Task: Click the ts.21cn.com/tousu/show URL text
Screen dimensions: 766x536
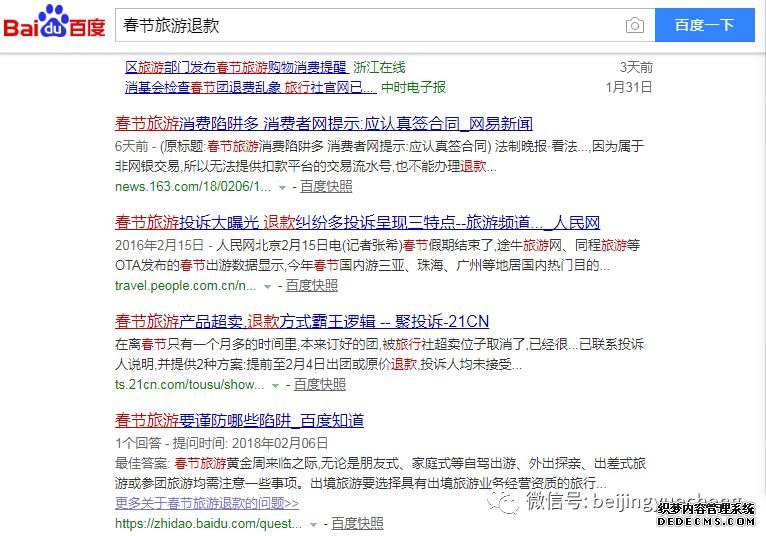Action: (x=189, y=385)
